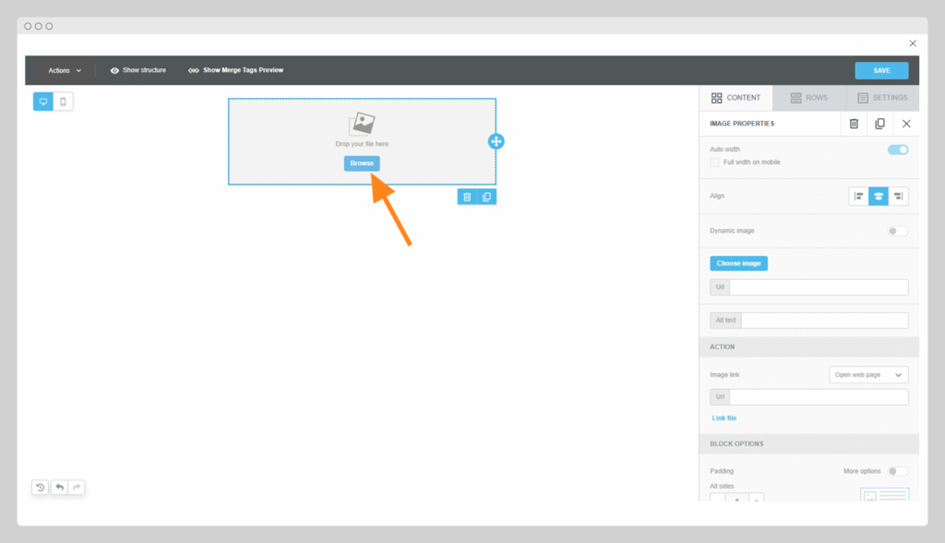Align image to the right

pos(898,196)
